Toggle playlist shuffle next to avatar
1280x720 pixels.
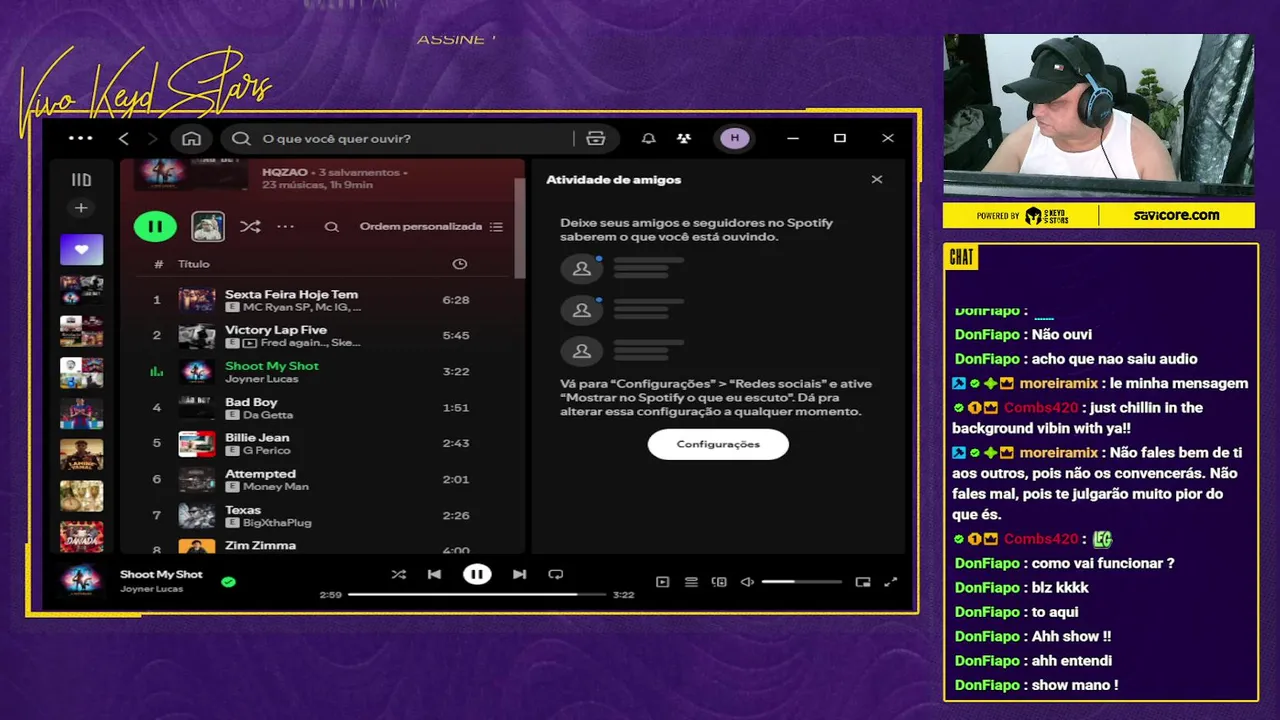click(x=250, y=227)
